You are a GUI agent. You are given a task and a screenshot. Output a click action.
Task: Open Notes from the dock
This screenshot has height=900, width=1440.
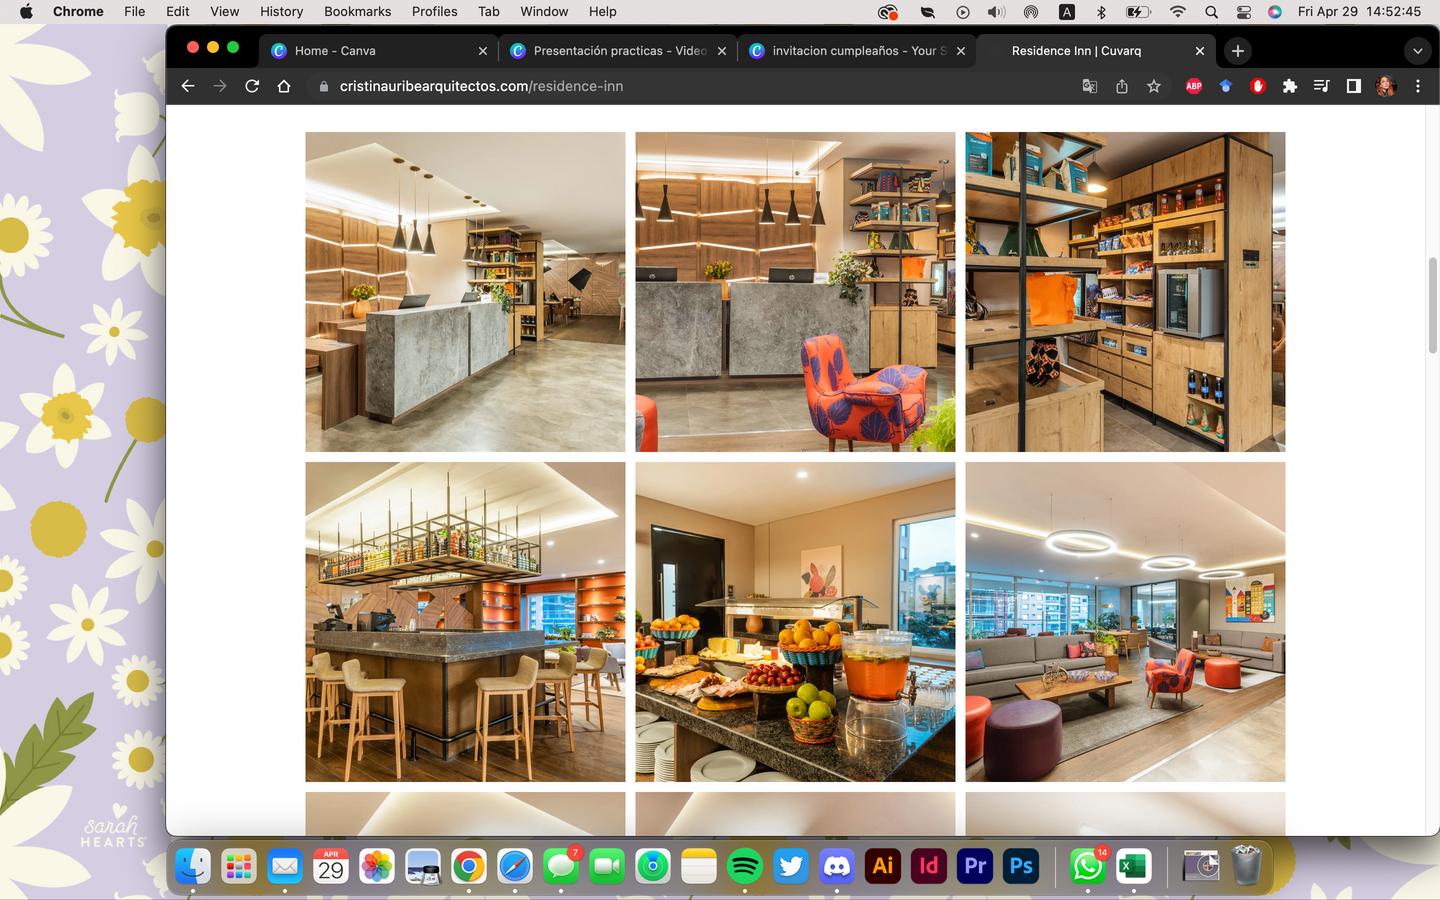pos(699,866)
